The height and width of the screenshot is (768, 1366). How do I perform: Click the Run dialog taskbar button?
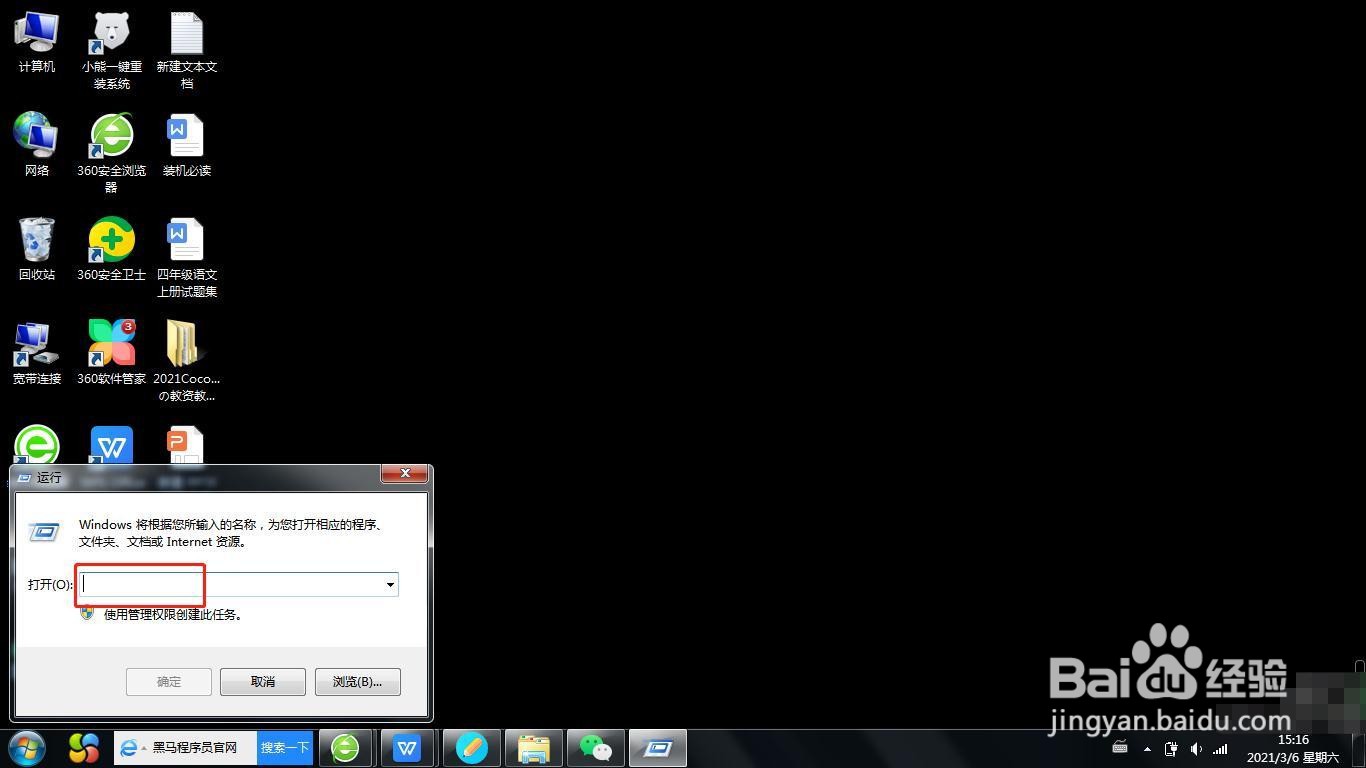[658, 748]
